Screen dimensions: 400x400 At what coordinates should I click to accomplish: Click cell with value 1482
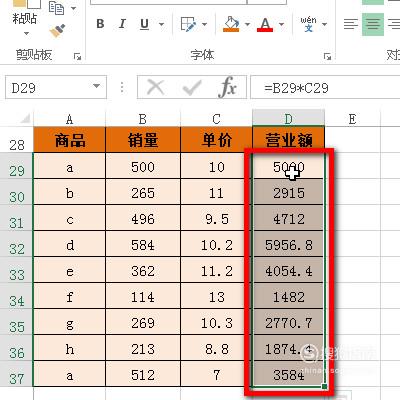click(x=289, y=296)
